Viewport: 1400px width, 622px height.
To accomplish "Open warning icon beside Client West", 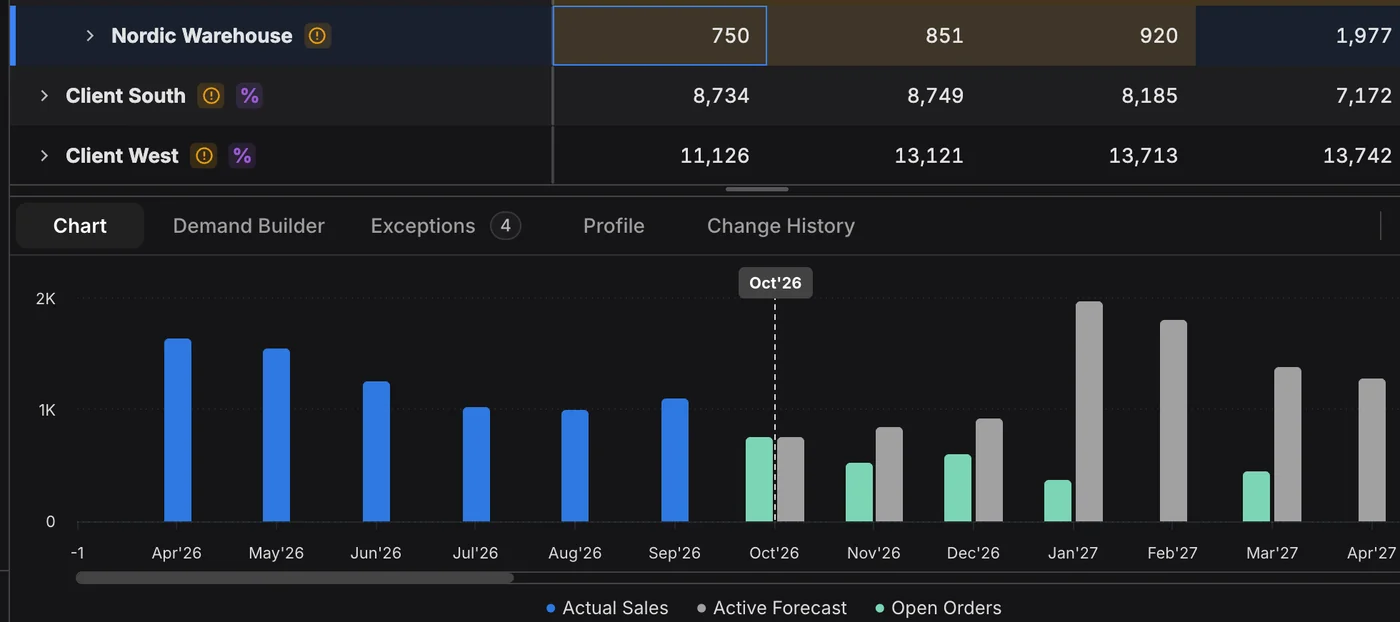I will (204, 156).
